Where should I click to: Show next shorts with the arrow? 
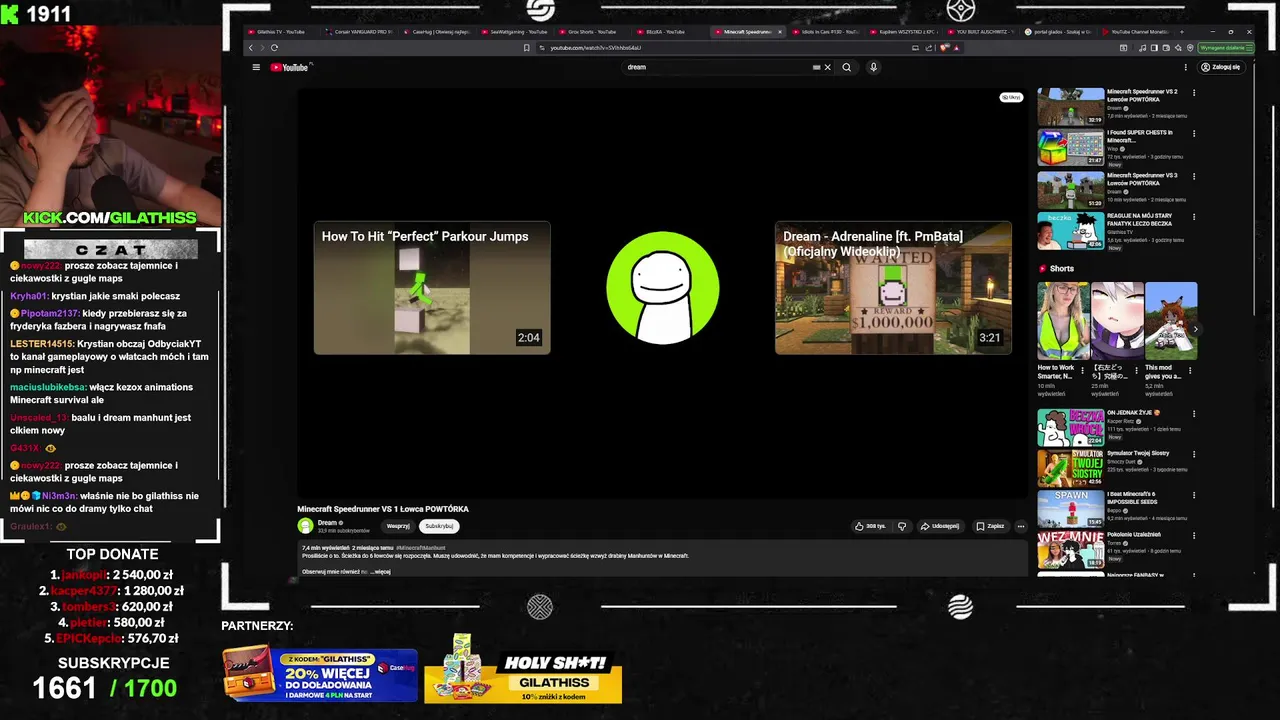click(x=1195, y=329)
